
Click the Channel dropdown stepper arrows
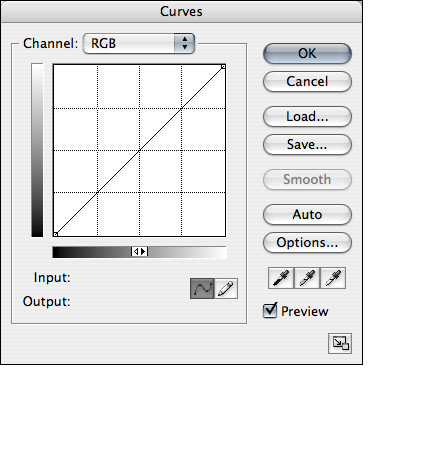coord(184,43)
